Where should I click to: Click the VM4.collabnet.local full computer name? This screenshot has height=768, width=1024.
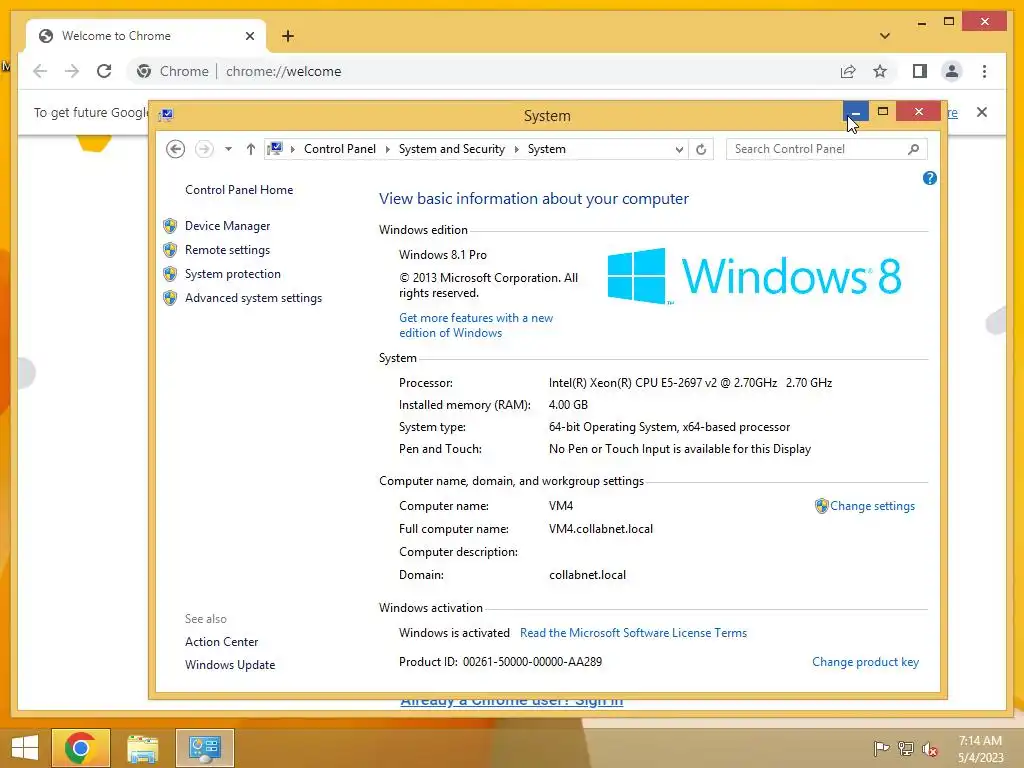click(601, 529)
